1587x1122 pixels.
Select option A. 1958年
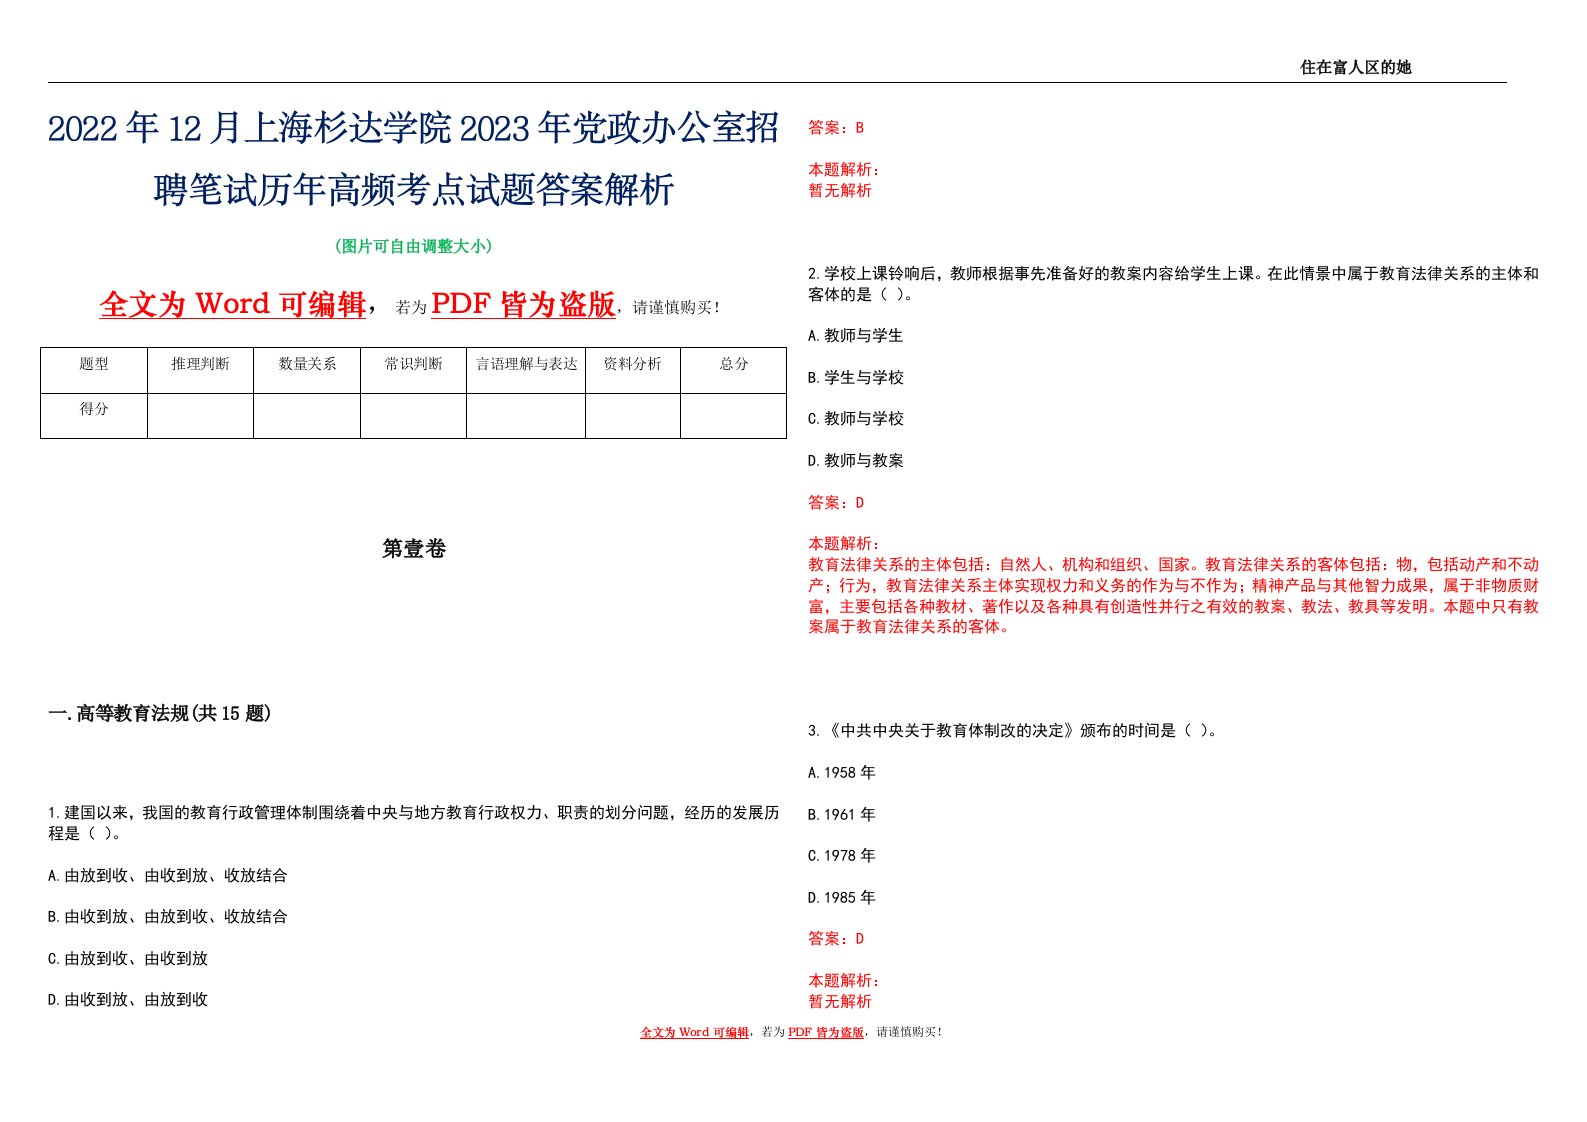(842, 773)
